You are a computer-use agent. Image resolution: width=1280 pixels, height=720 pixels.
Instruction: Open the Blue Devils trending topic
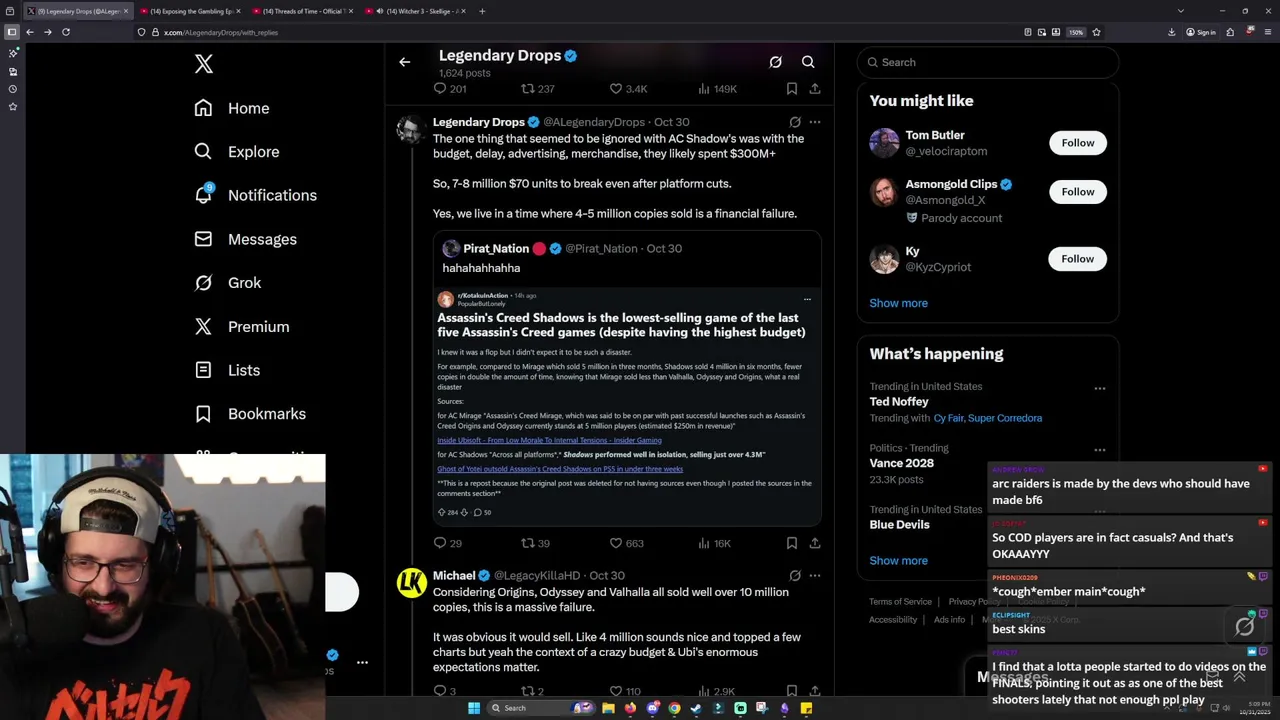[x=899, y=525]
